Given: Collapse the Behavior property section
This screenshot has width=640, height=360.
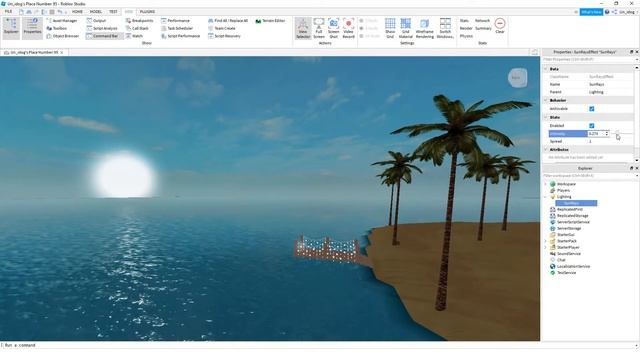Looking at the screenshot, I should pos(546,100).
